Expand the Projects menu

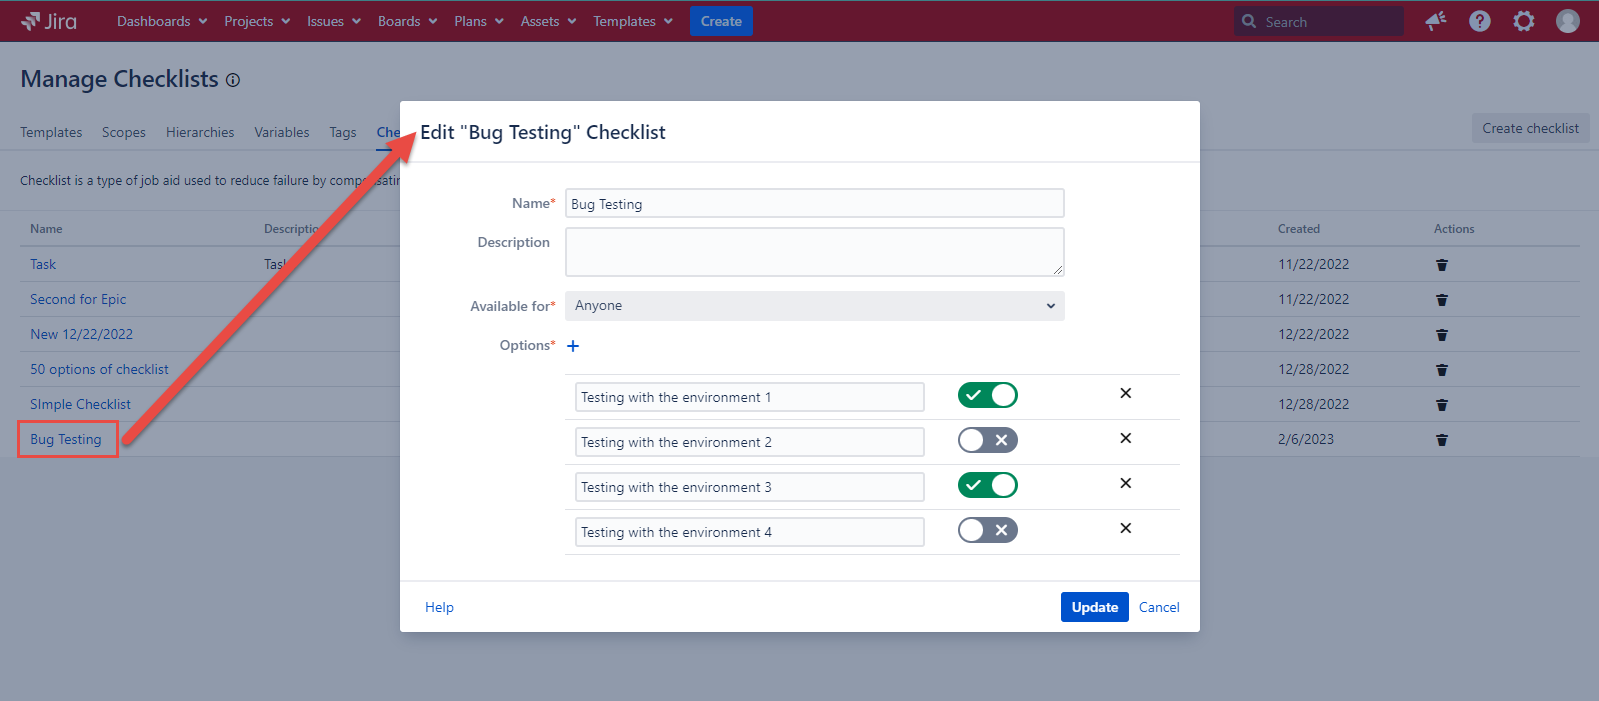257,21
